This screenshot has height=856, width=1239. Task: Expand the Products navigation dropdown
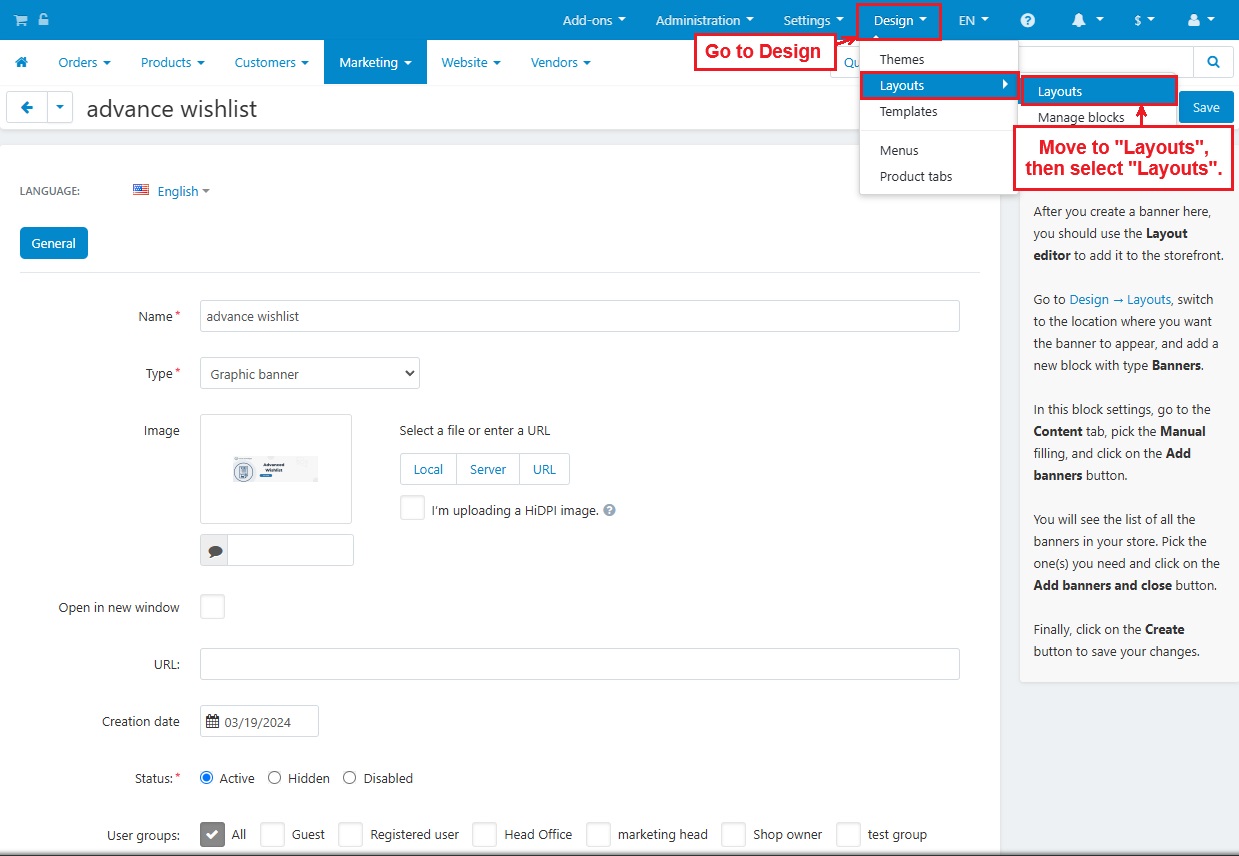click(172, 62)
